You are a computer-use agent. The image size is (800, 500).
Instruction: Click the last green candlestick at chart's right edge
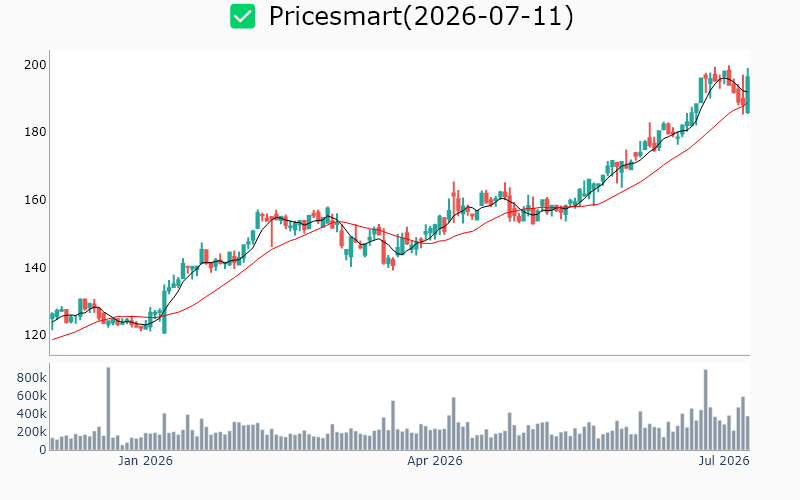tap(748, 94)
